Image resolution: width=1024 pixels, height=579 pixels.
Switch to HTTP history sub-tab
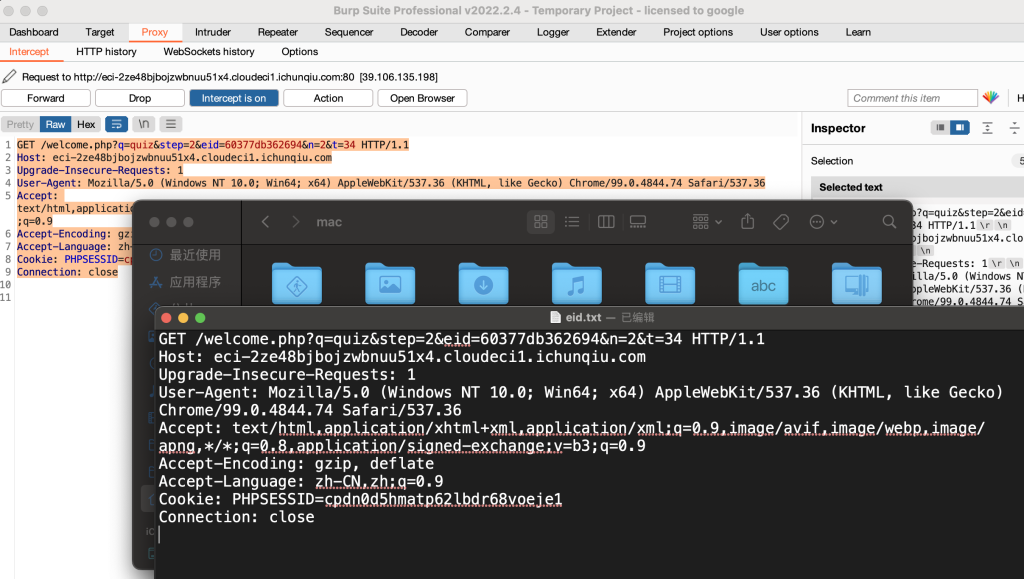106,52
